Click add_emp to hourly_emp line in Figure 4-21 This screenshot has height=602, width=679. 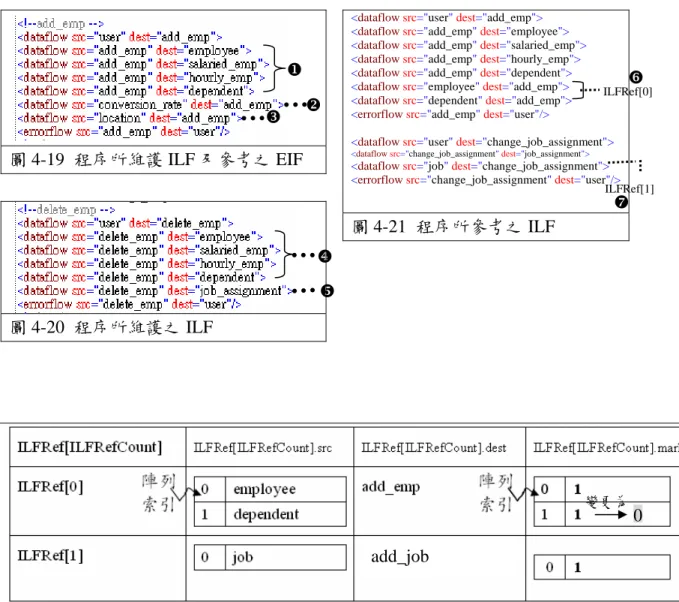(x=466, y=59)
